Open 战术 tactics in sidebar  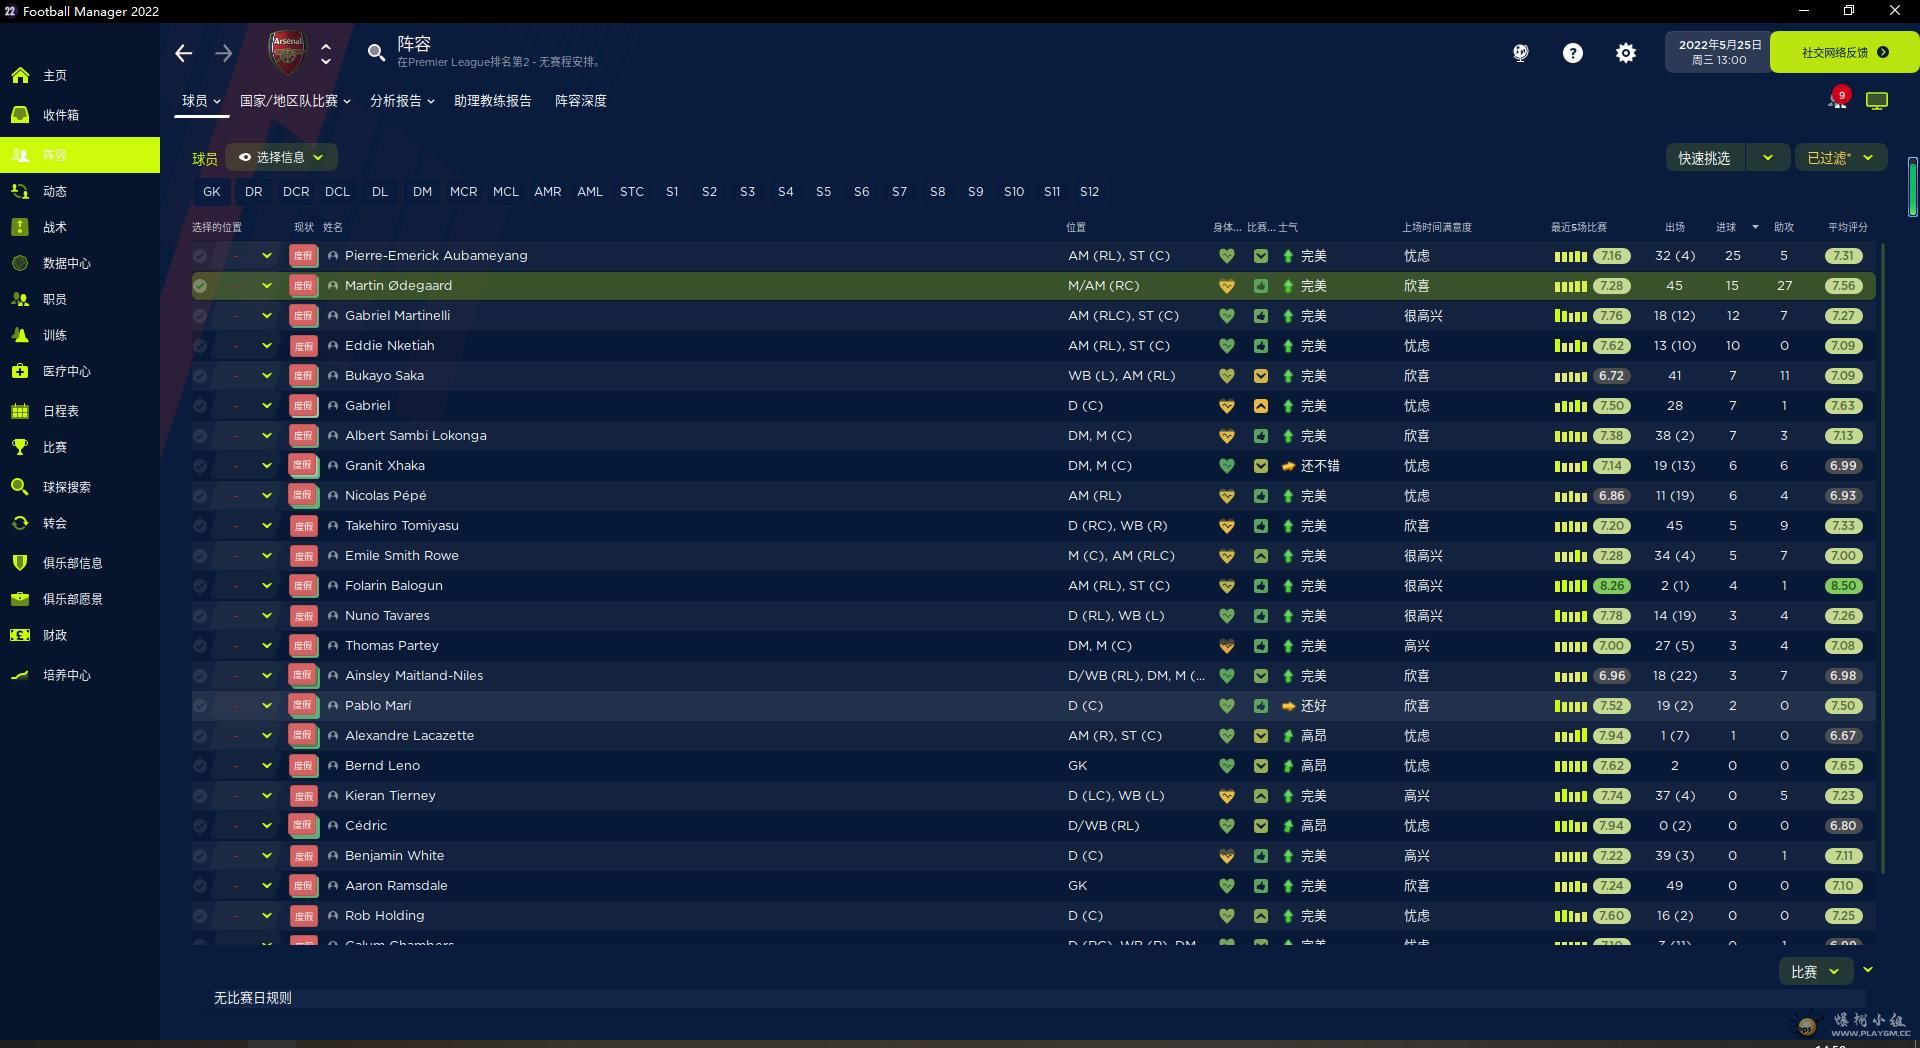(x=80, y=227)
